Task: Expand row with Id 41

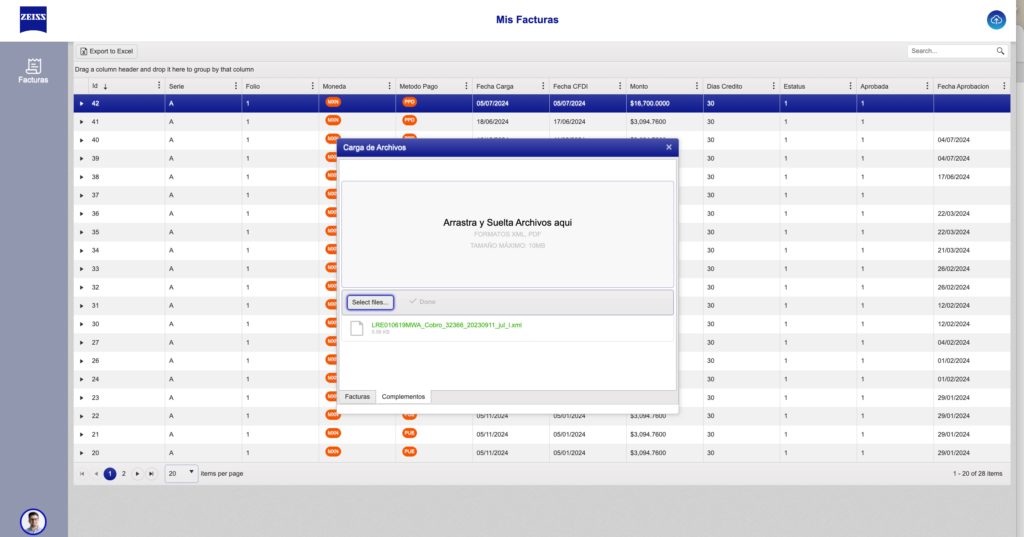Action: click(x=82, y=121)
